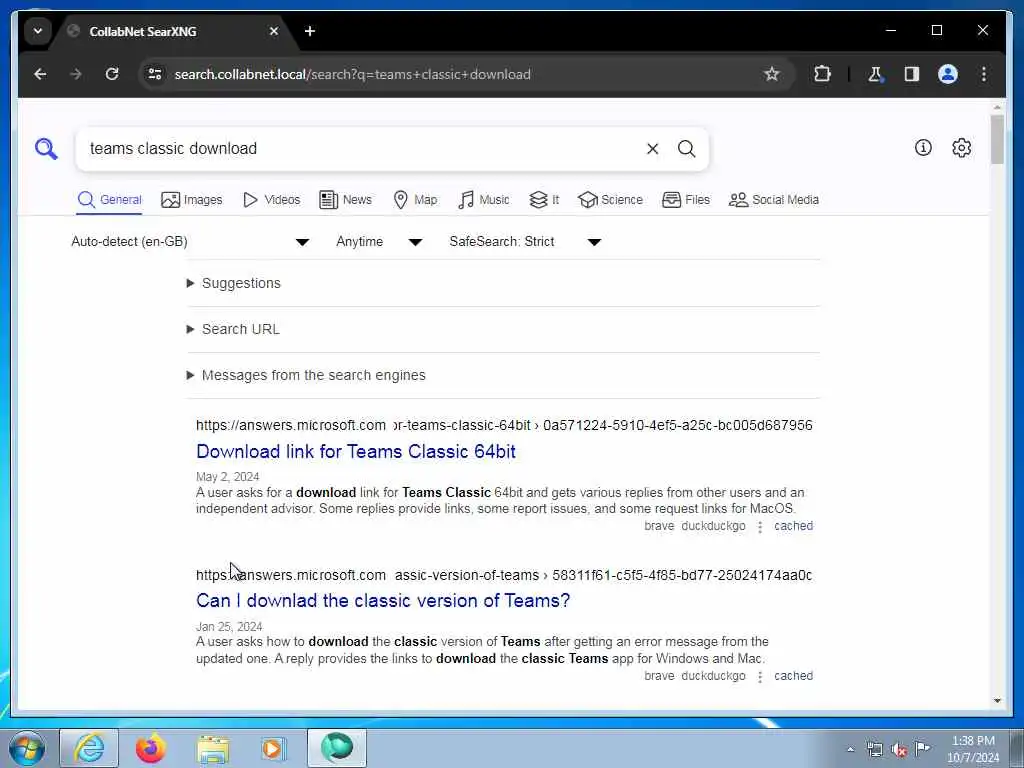This screenshot has width=1024, height=768.
Task: Open cached link of first result
Action: coord(793,526)
